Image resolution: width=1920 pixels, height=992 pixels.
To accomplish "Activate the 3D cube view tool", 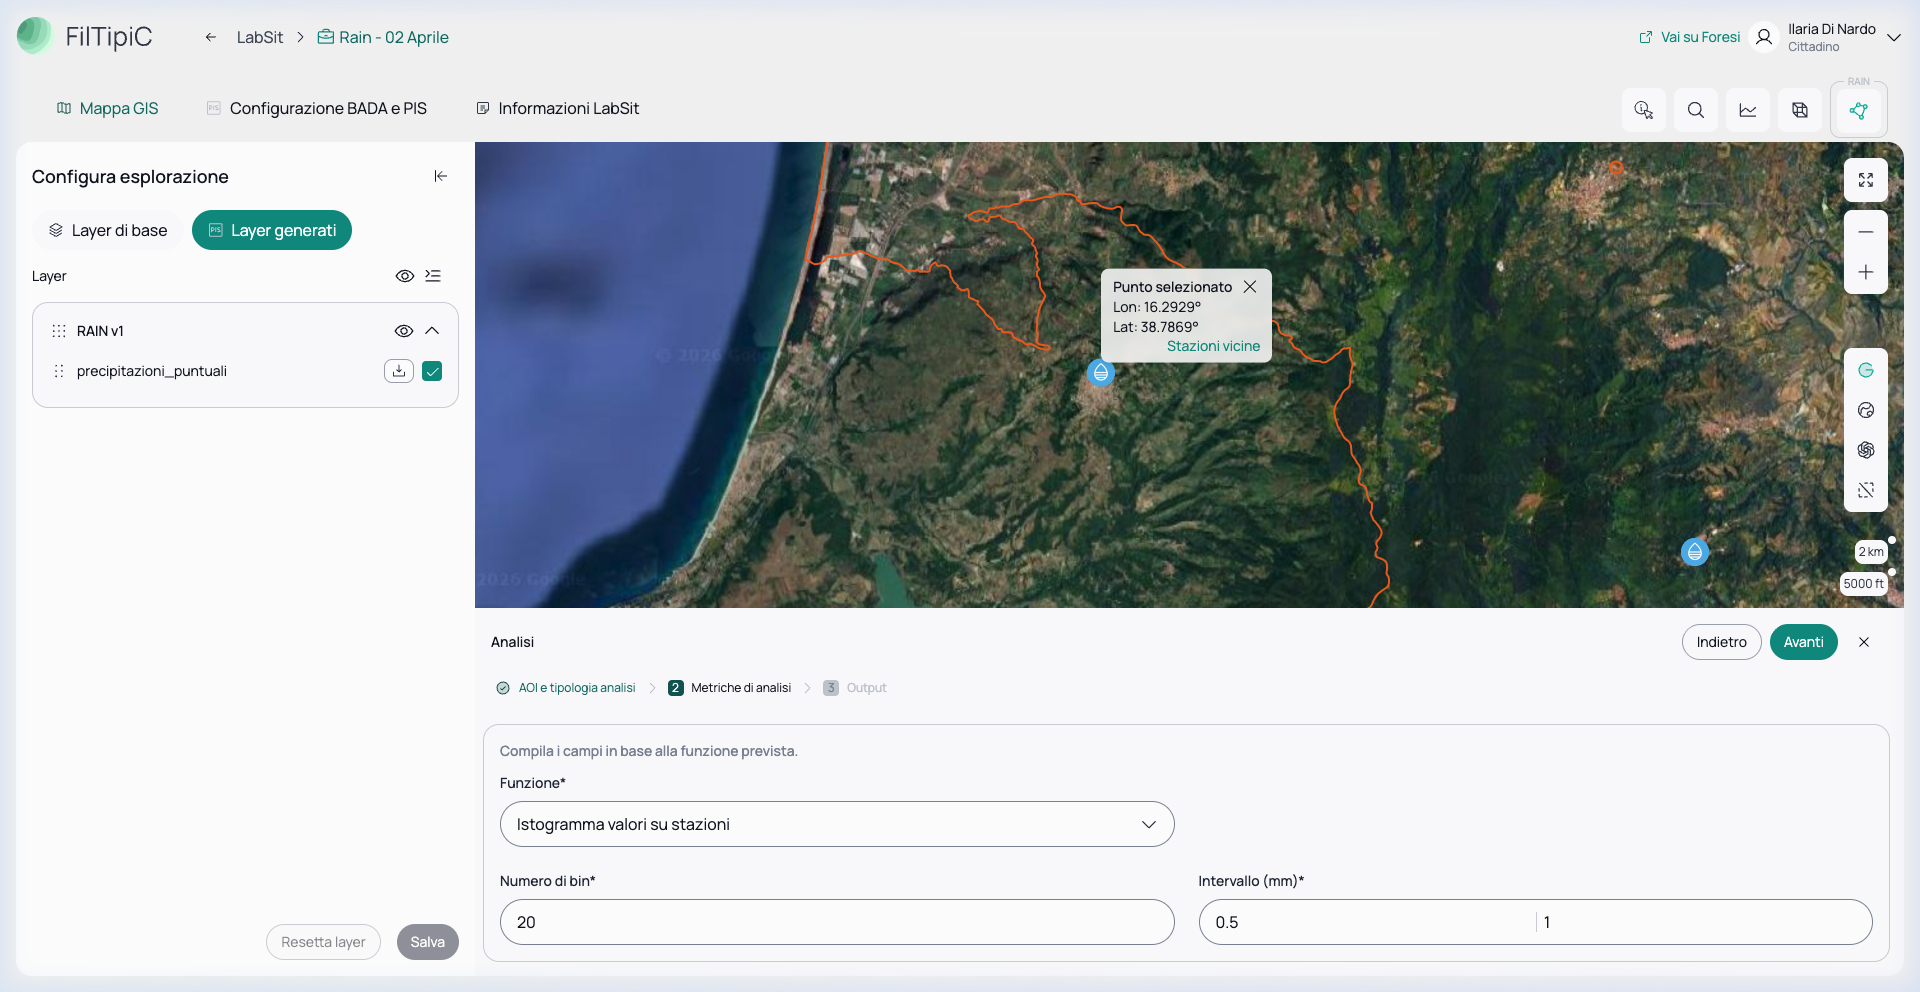I will point(1800,110).
